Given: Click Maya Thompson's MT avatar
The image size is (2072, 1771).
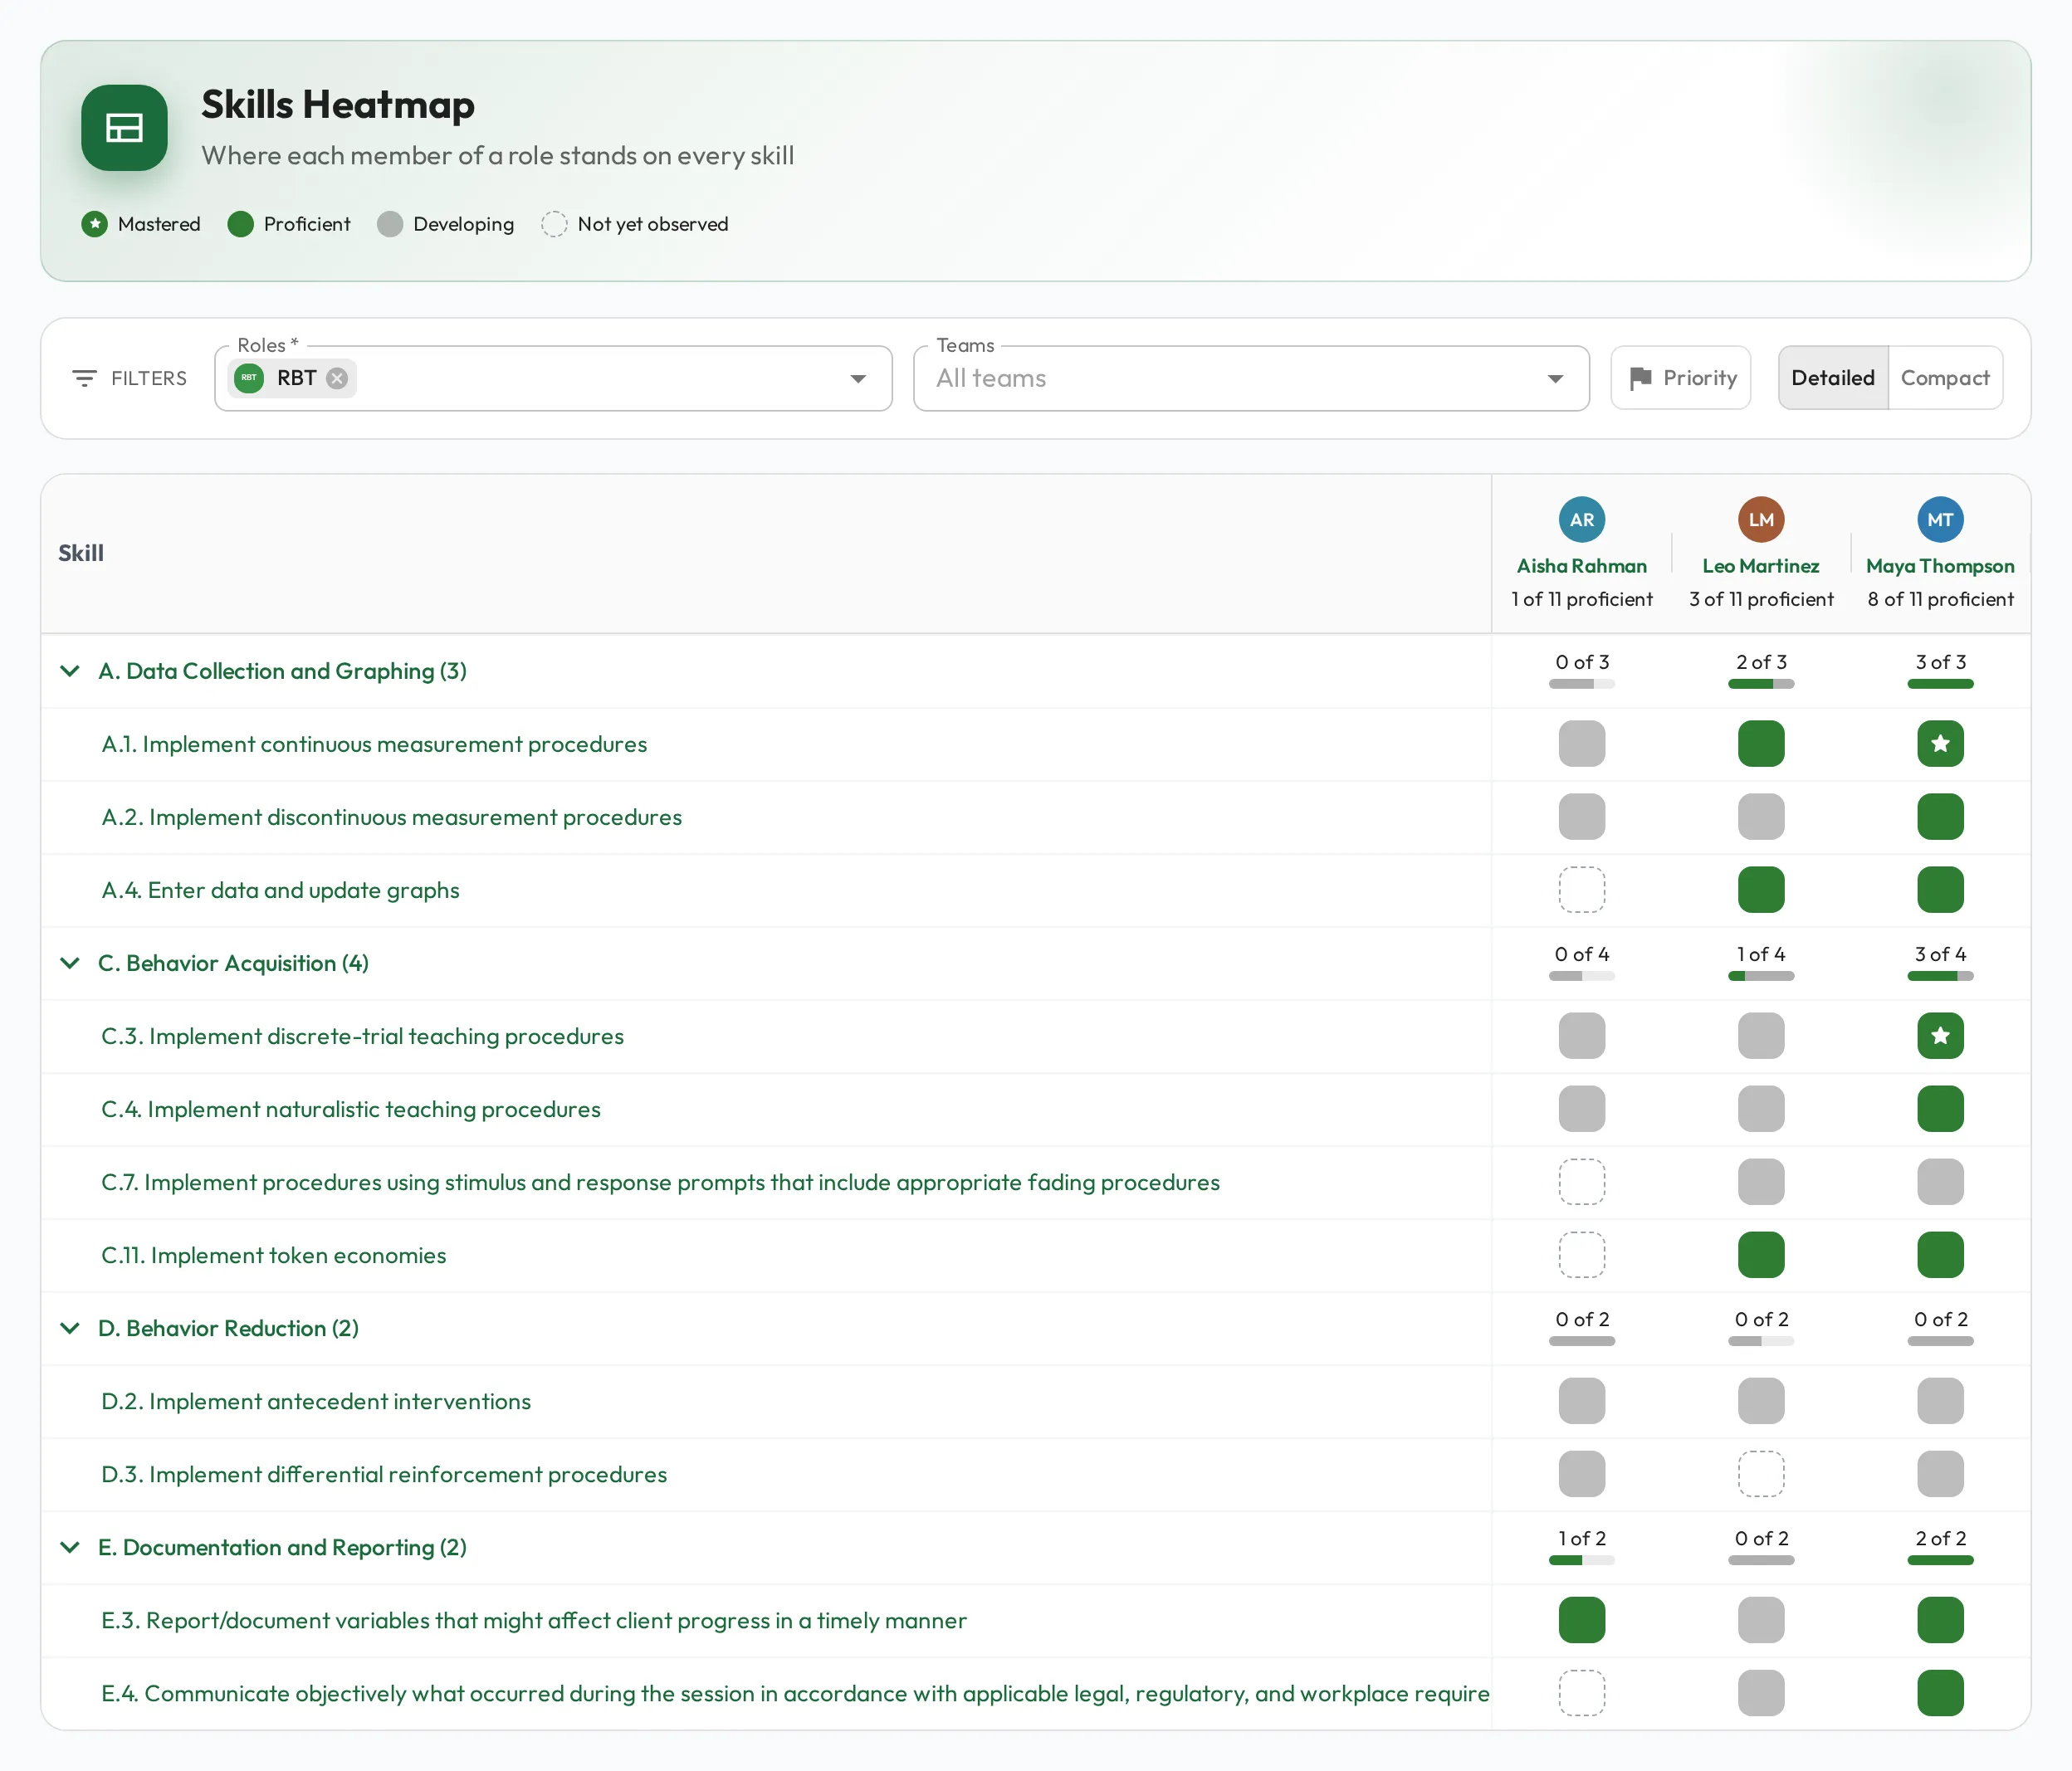Looking at the screenshot, I should point(1940,520).
